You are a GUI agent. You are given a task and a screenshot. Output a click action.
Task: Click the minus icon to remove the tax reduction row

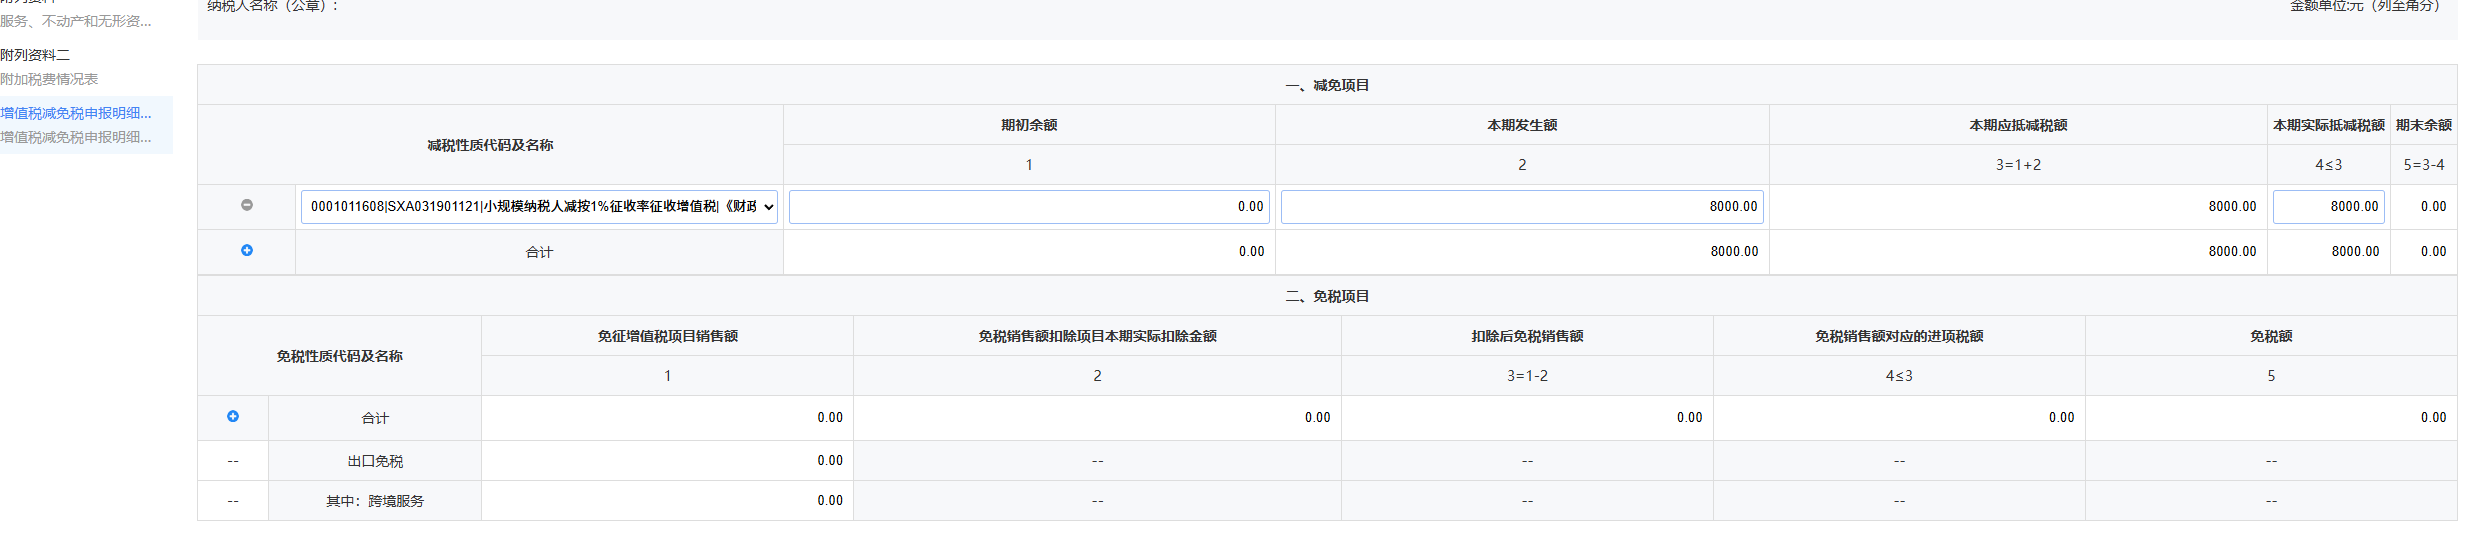tap(247, 205)
